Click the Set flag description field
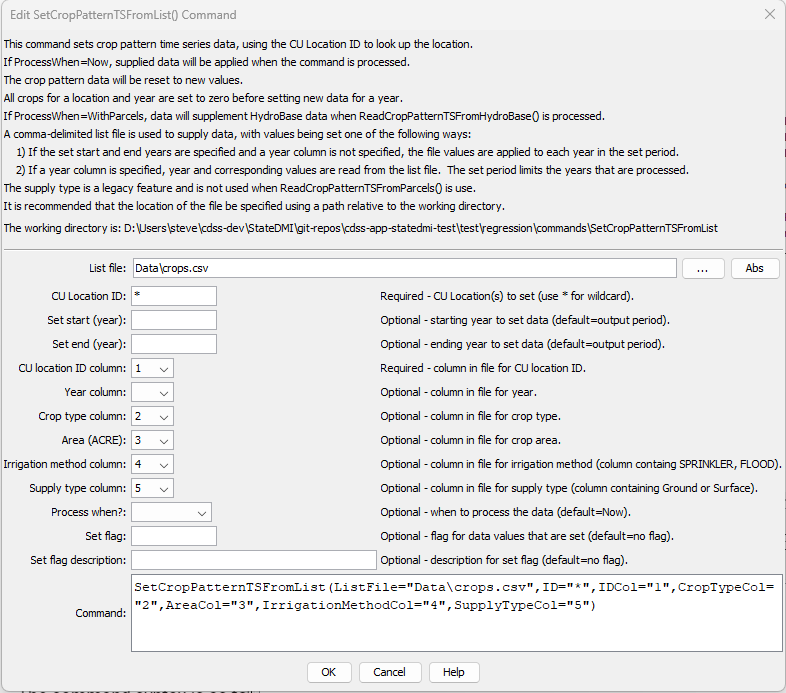786x693 pixels. [254, 560]
